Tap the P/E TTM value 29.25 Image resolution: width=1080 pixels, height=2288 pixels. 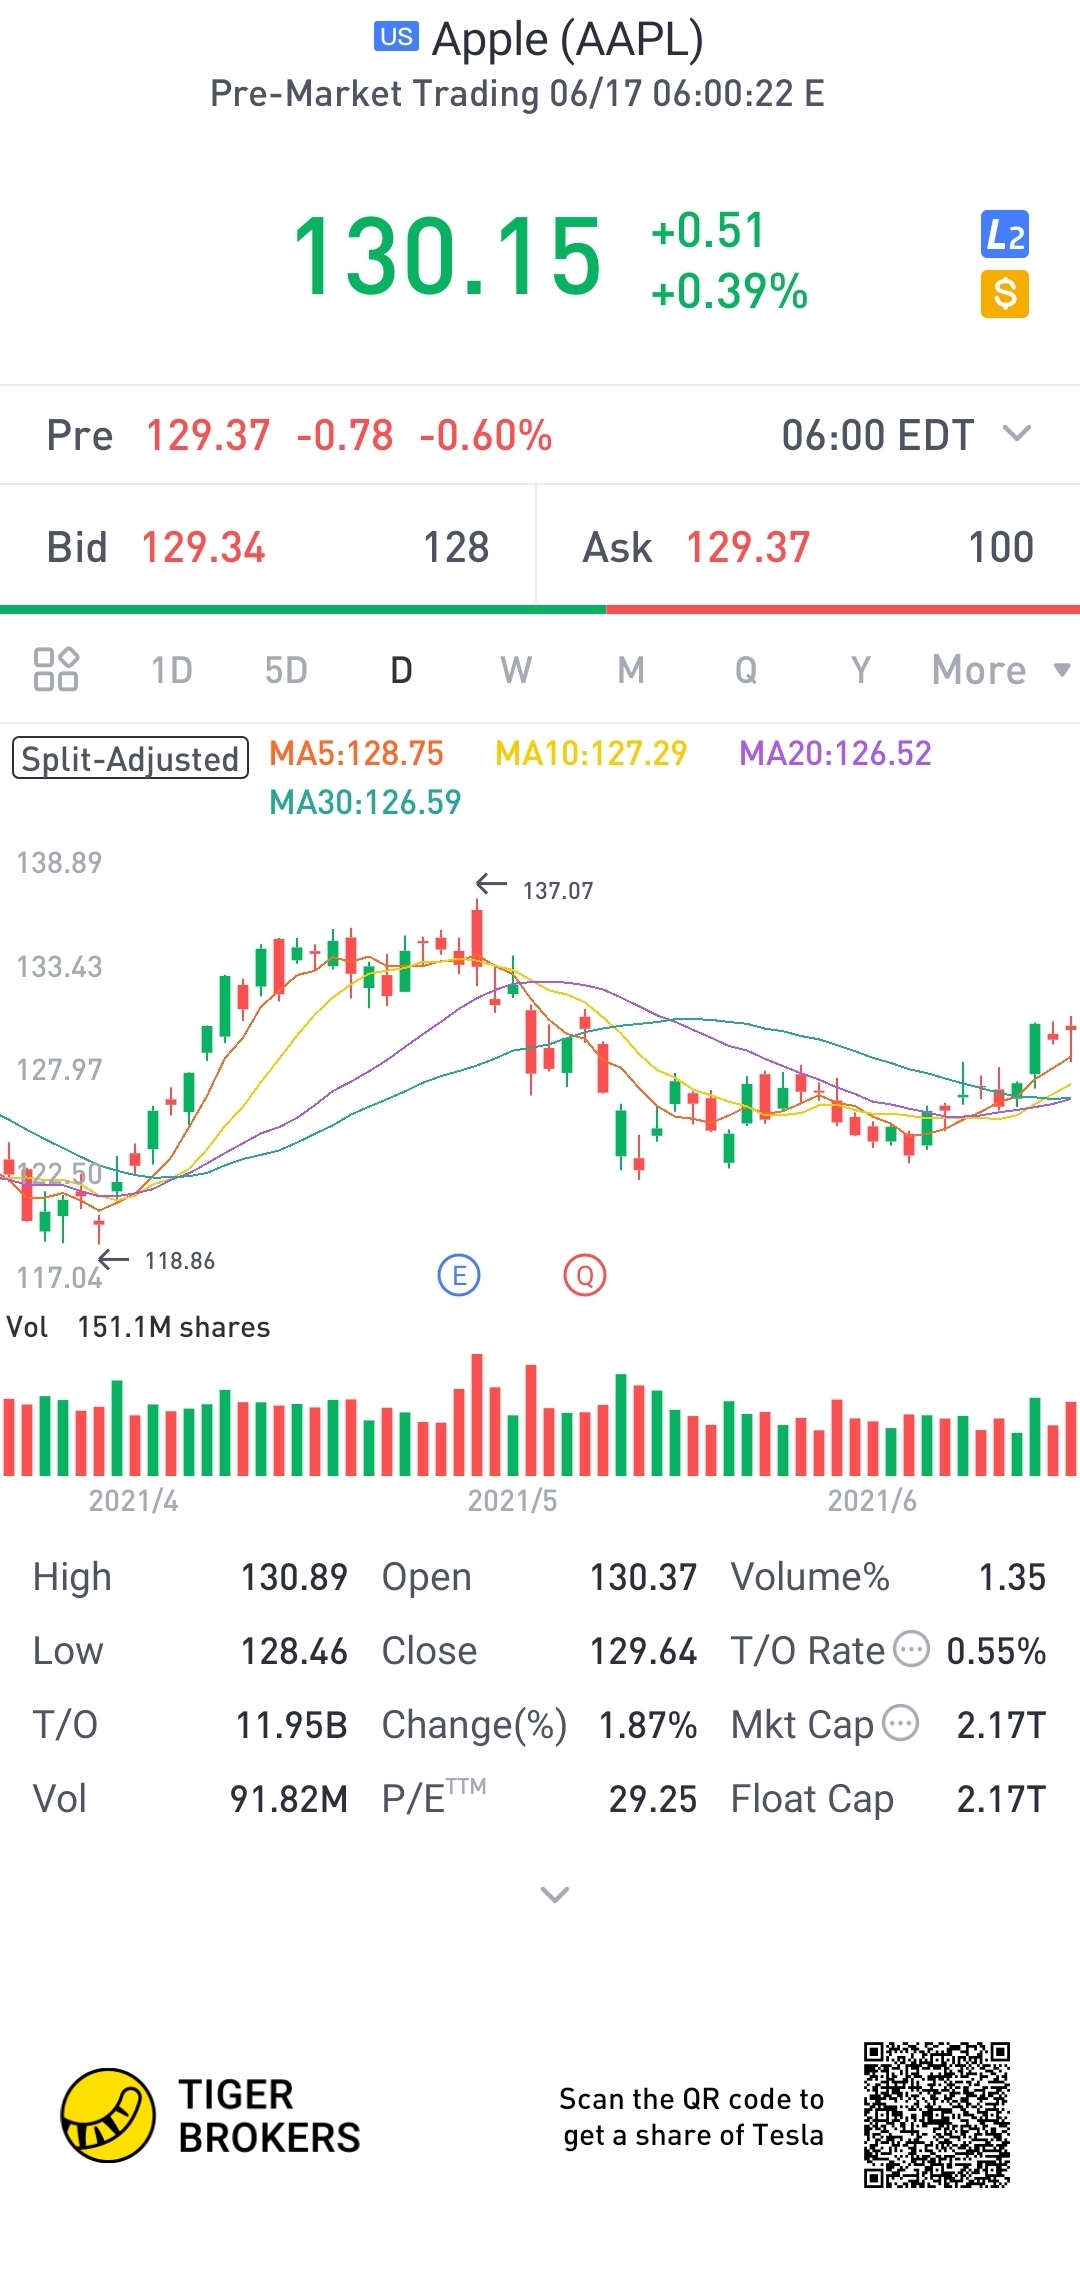pyautogui.click(x=653, y=1799)
